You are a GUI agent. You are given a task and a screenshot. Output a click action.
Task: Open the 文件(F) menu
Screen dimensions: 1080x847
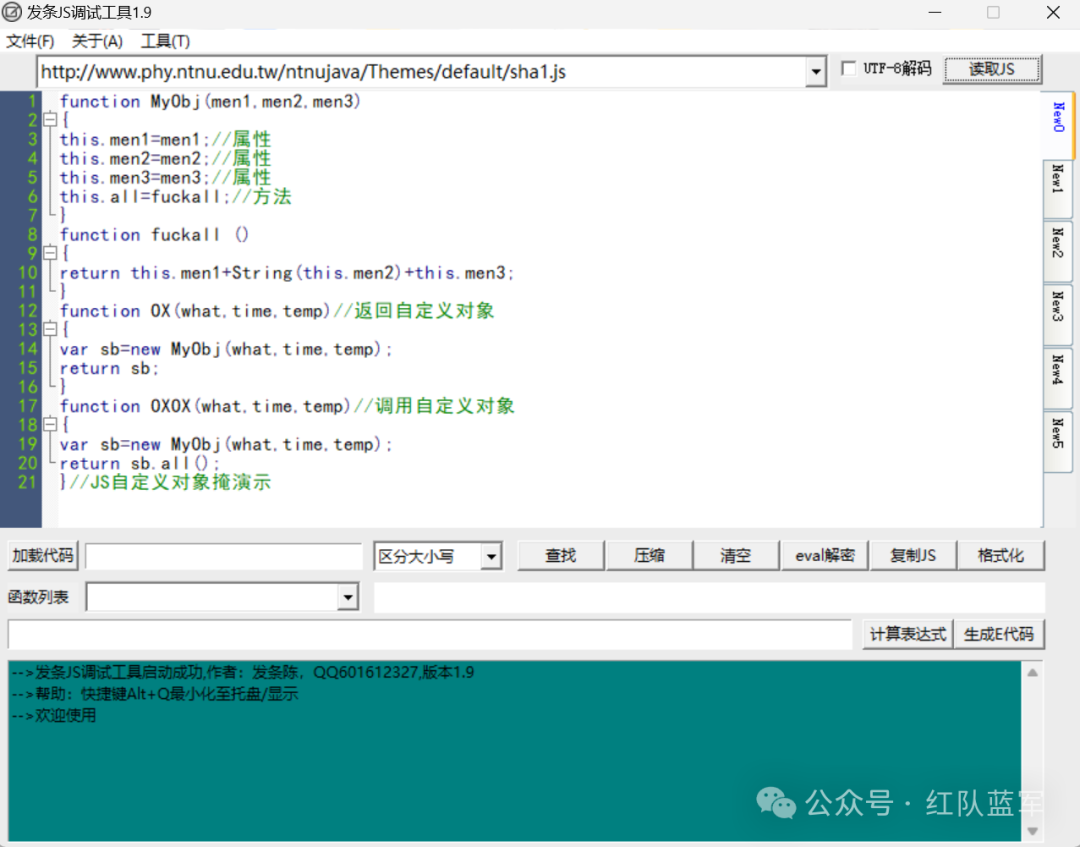coord(30,41)
